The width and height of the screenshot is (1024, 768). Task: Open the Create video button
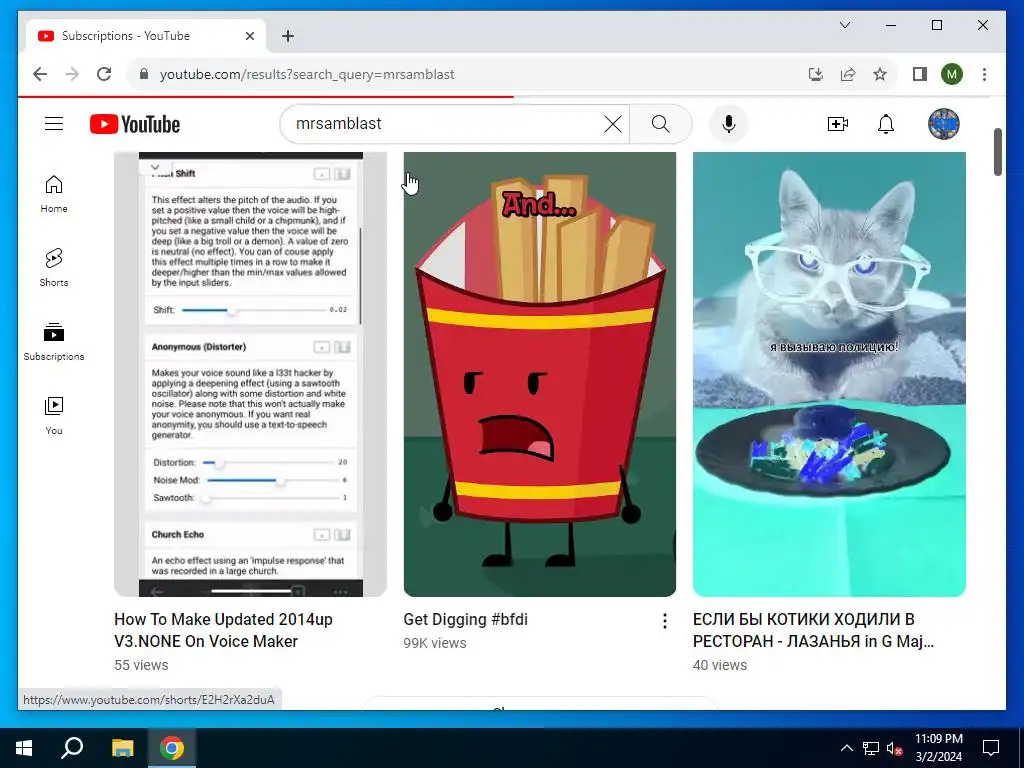(x=837, y=124)
